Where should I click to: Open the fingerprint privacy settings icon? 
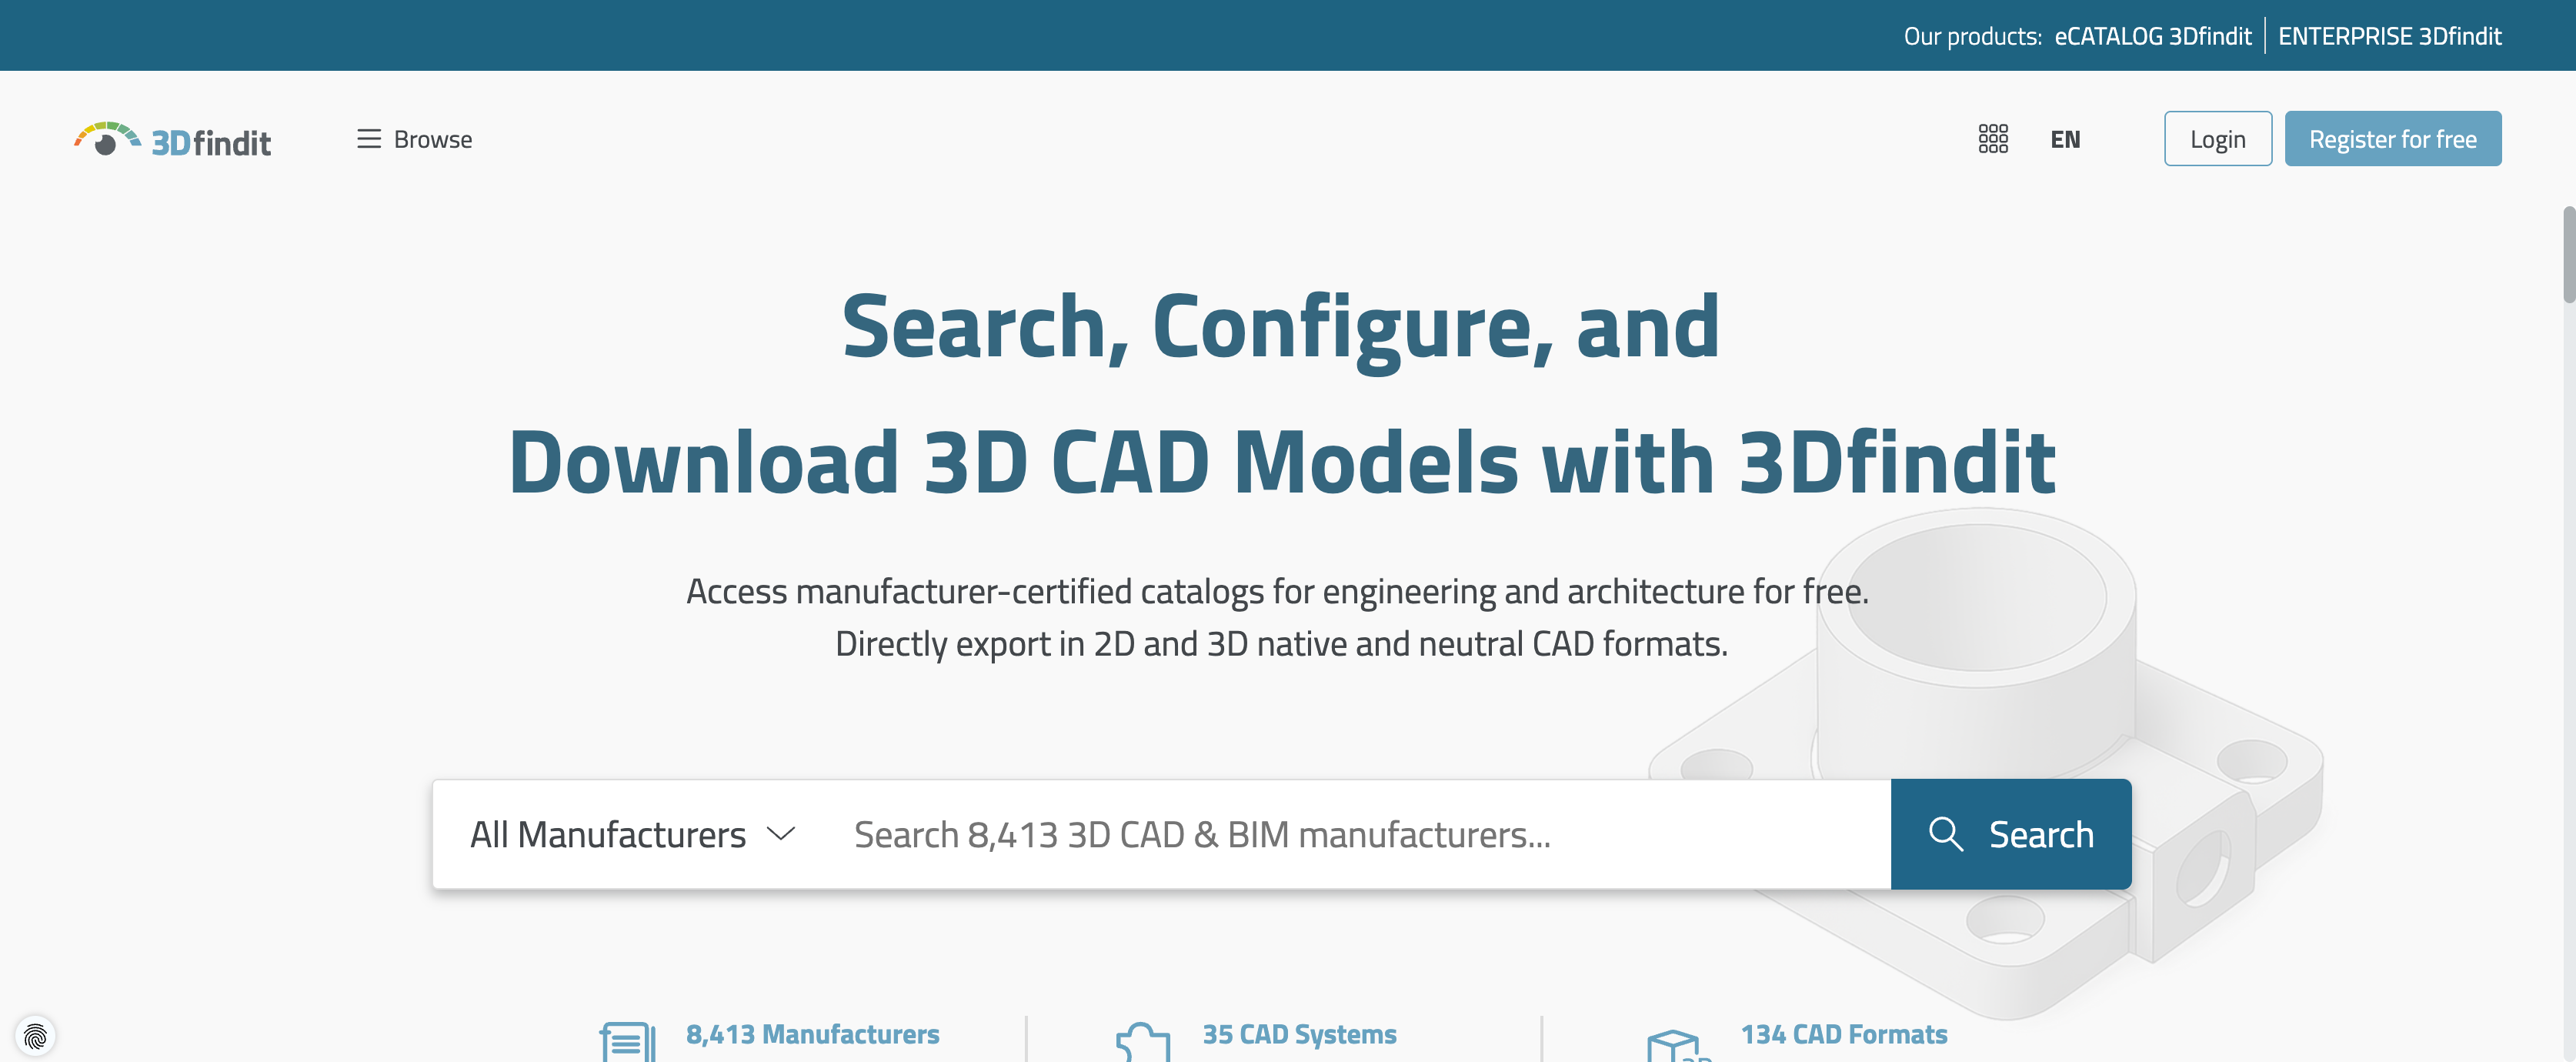point(35,1036)
